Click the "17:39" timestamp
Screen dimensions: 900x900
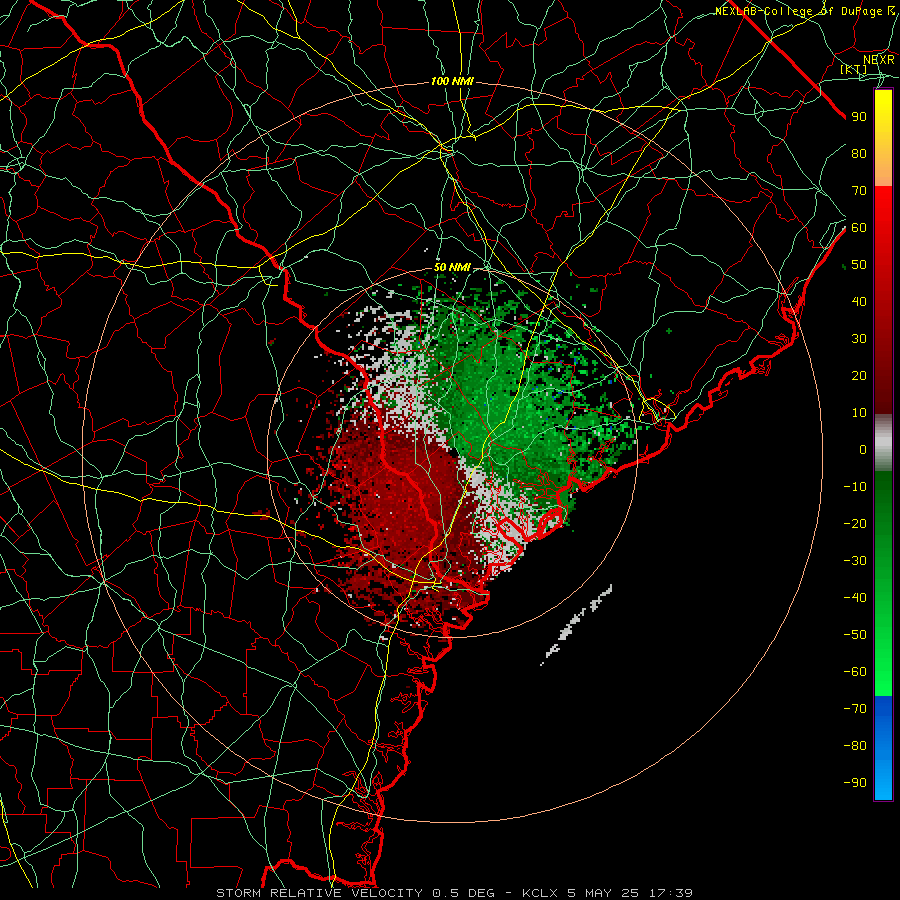pos(671,893)
